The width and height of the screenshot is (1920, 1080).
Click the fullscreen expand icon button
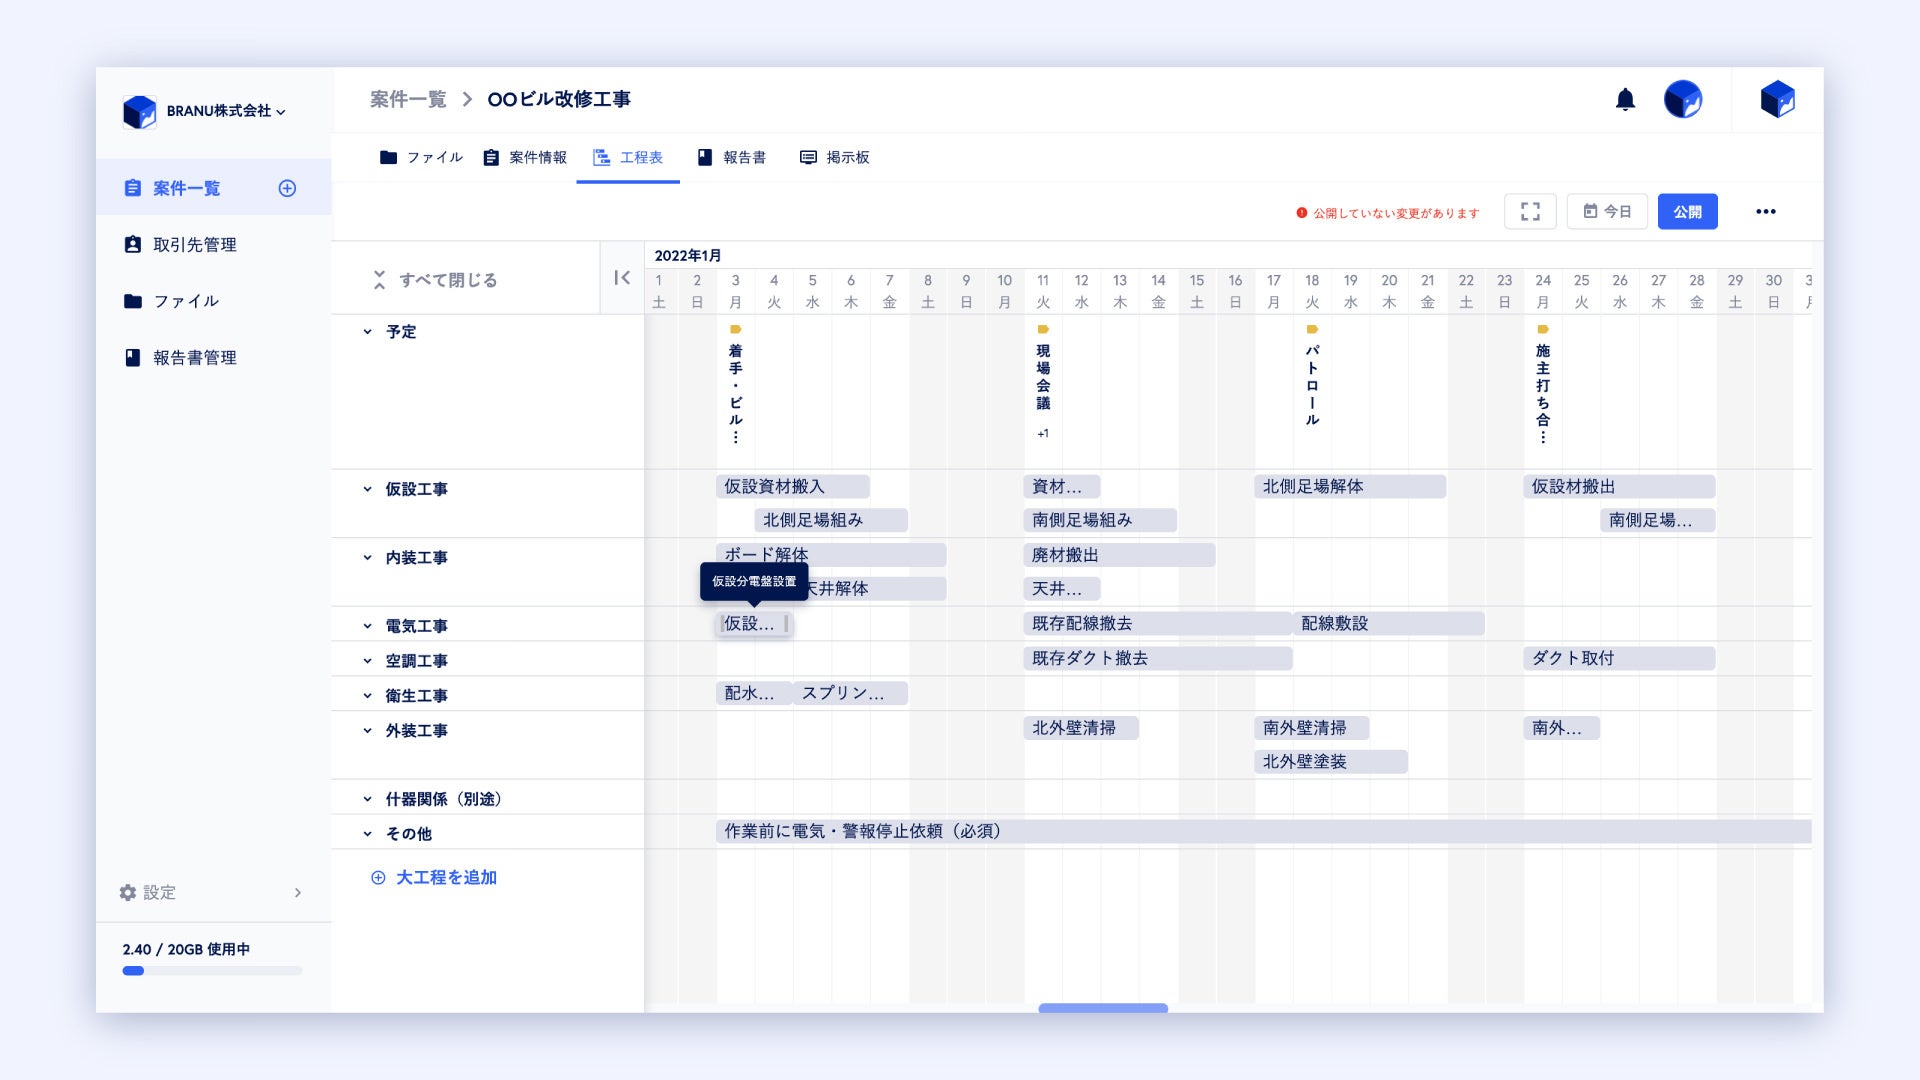tap(1530, 211)
